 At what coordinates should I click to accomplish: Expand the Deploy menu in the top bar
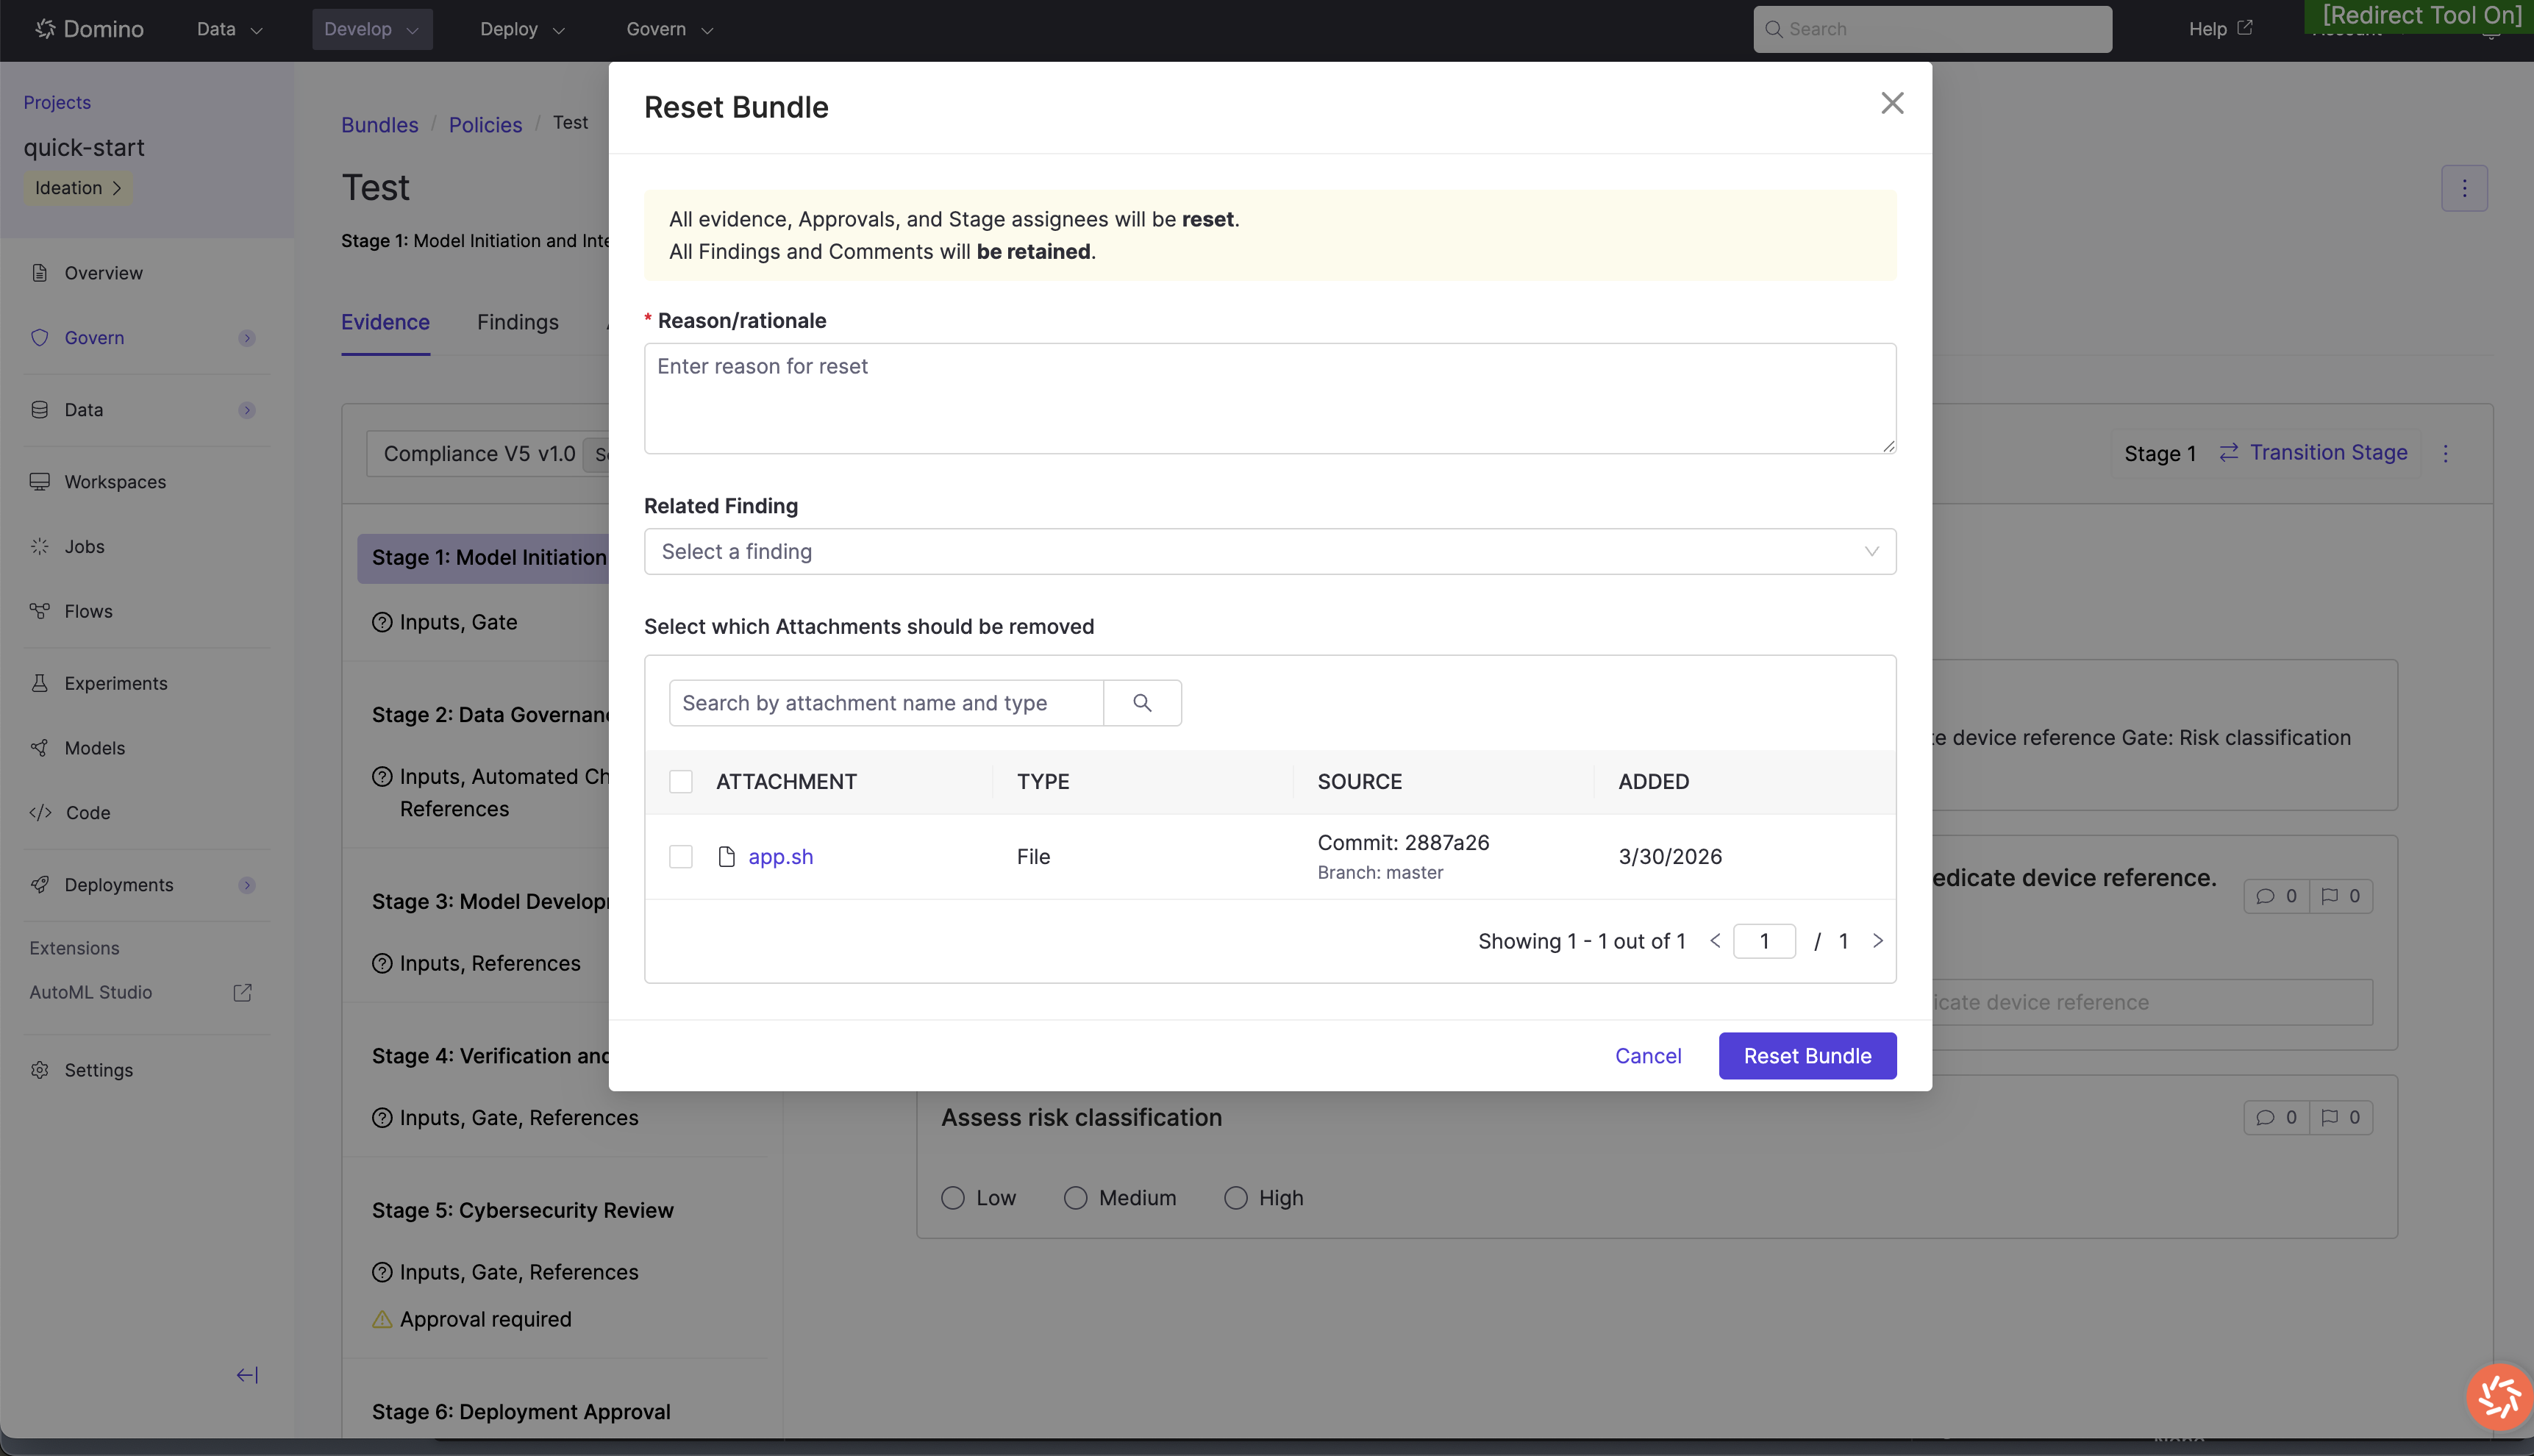coord(522,29)
